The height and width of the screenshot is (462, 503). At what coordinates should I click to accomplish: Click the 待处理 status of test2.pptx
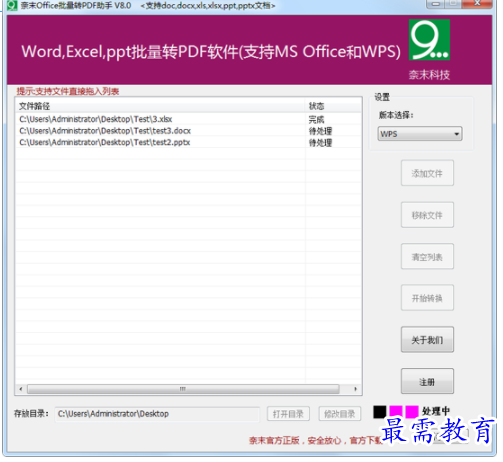(x=320, y=143)
